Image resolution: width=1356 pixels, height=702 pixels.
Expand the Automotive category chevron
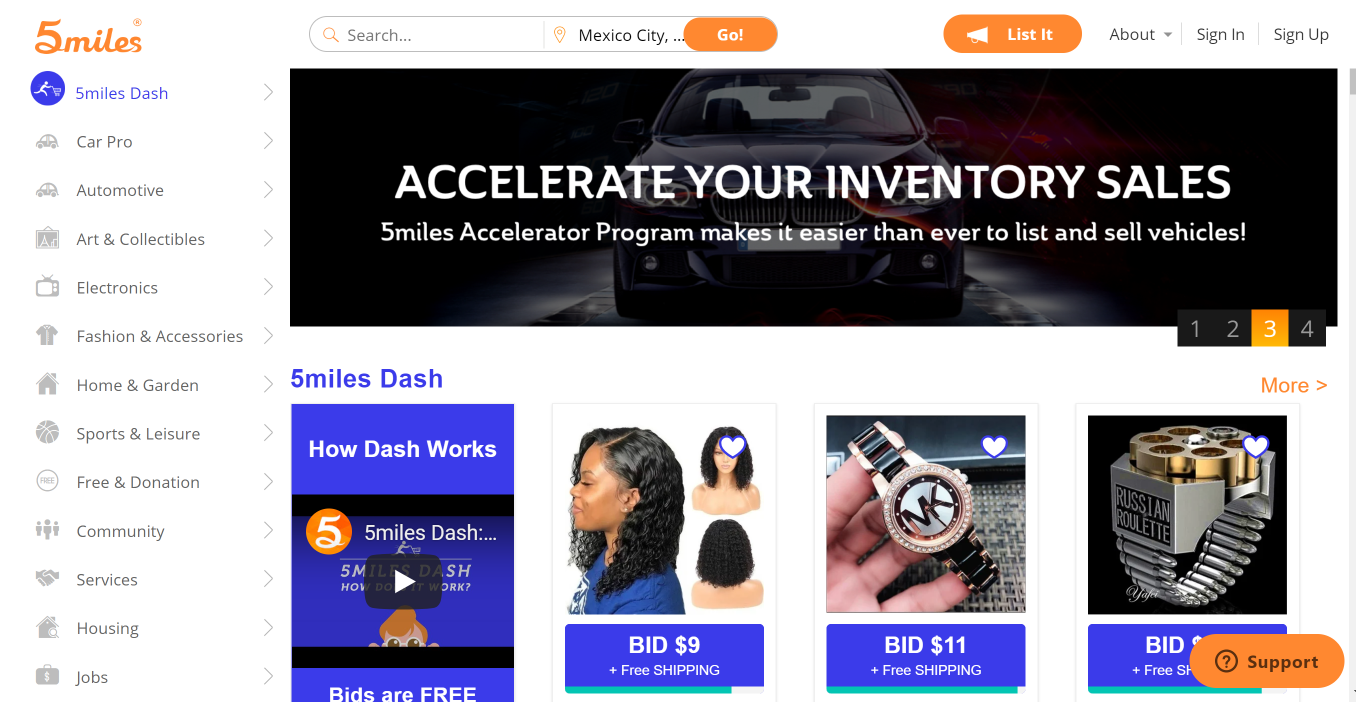click(x=268, y=189)
